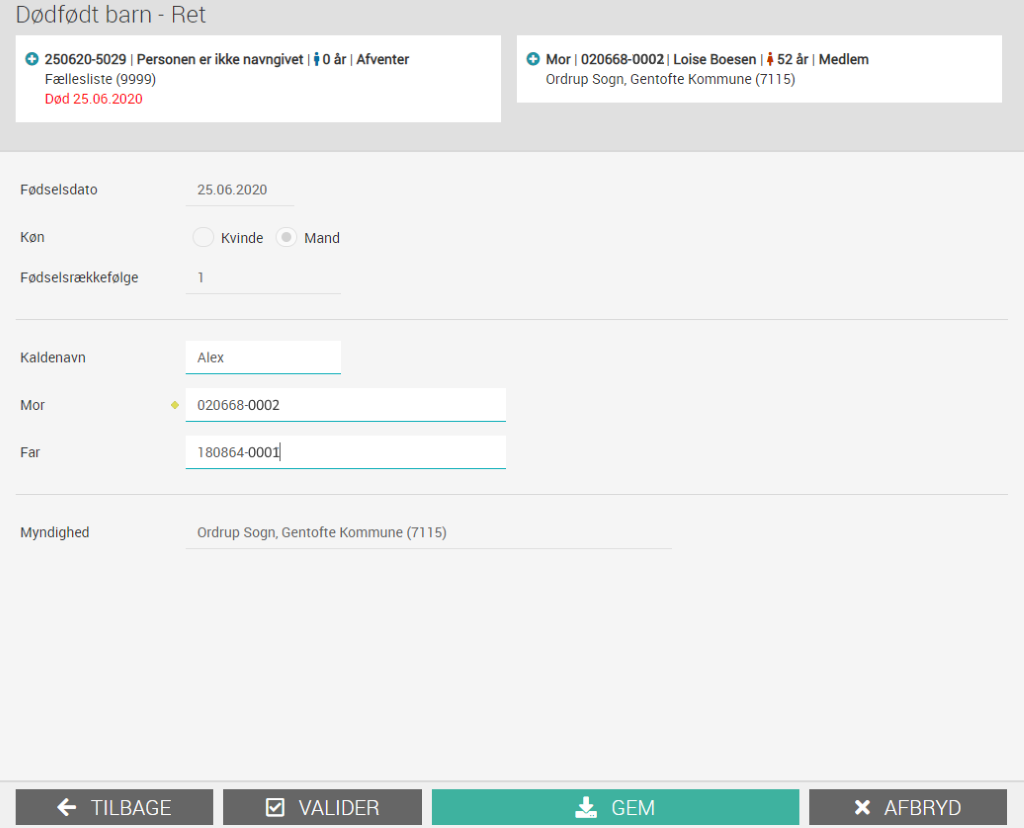Focus the Mor CPR input field
Screen dimensions: 1024x828
coord(345,405)
